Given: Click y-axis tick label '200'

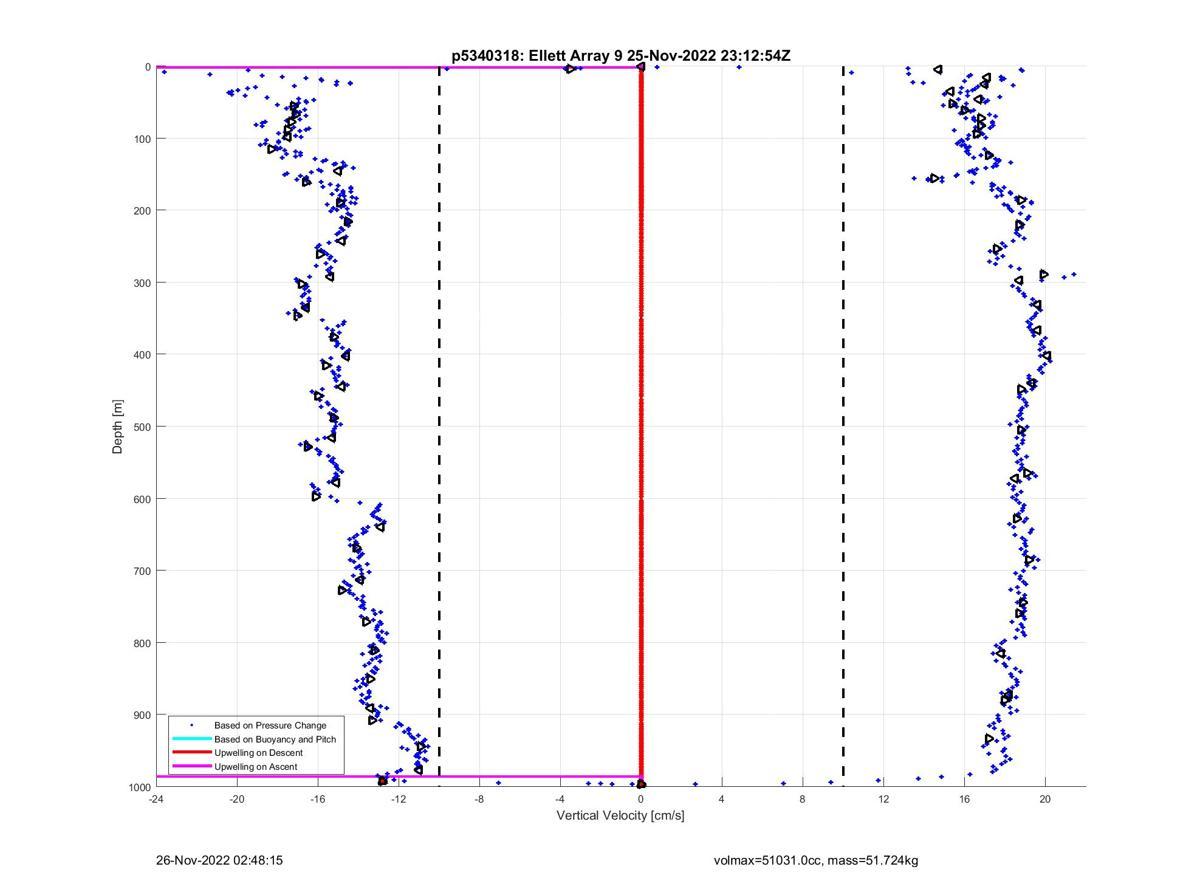Looking at the screenshot, I should tap(141, 210).
